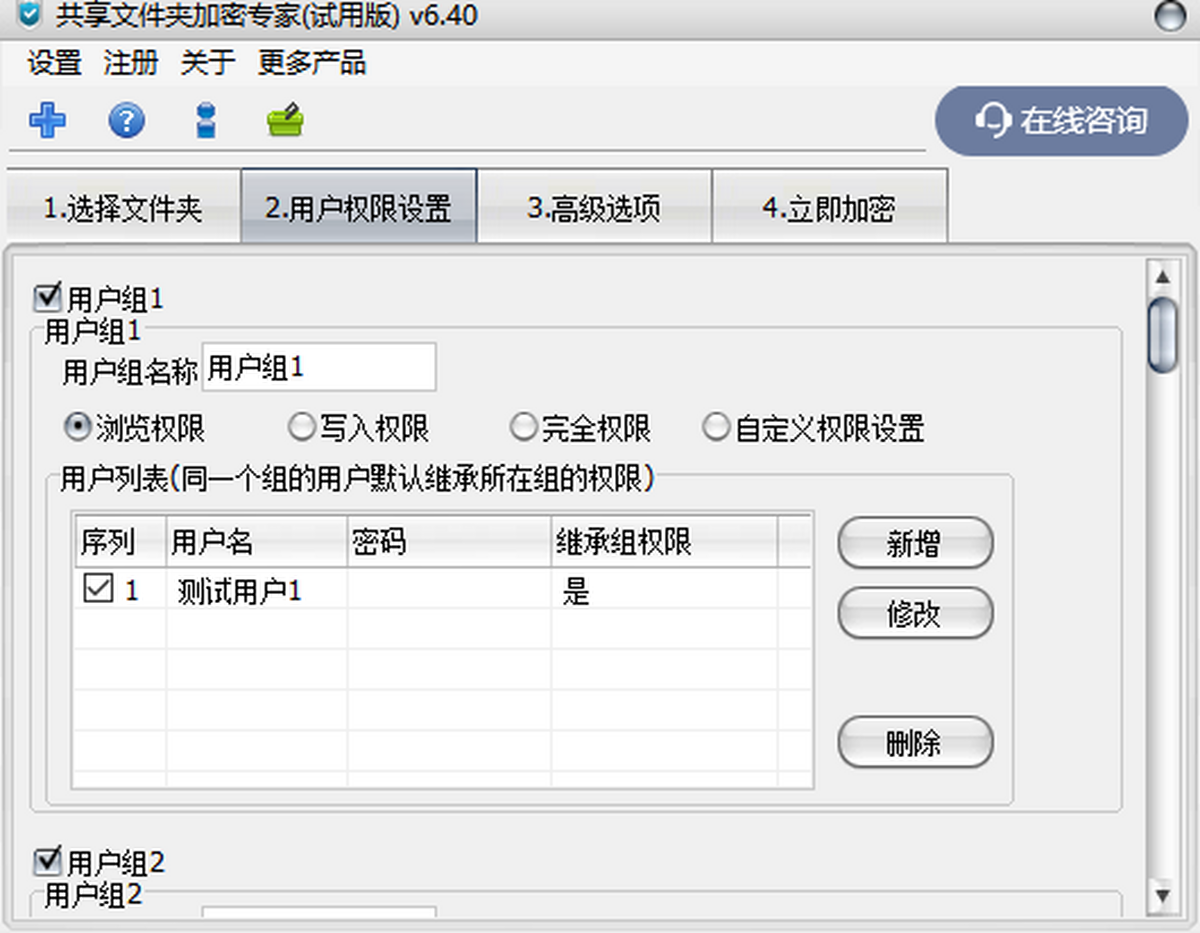Click the blue plus add icon
Screen dimensions: 1200x933
[x=47, y=122]
